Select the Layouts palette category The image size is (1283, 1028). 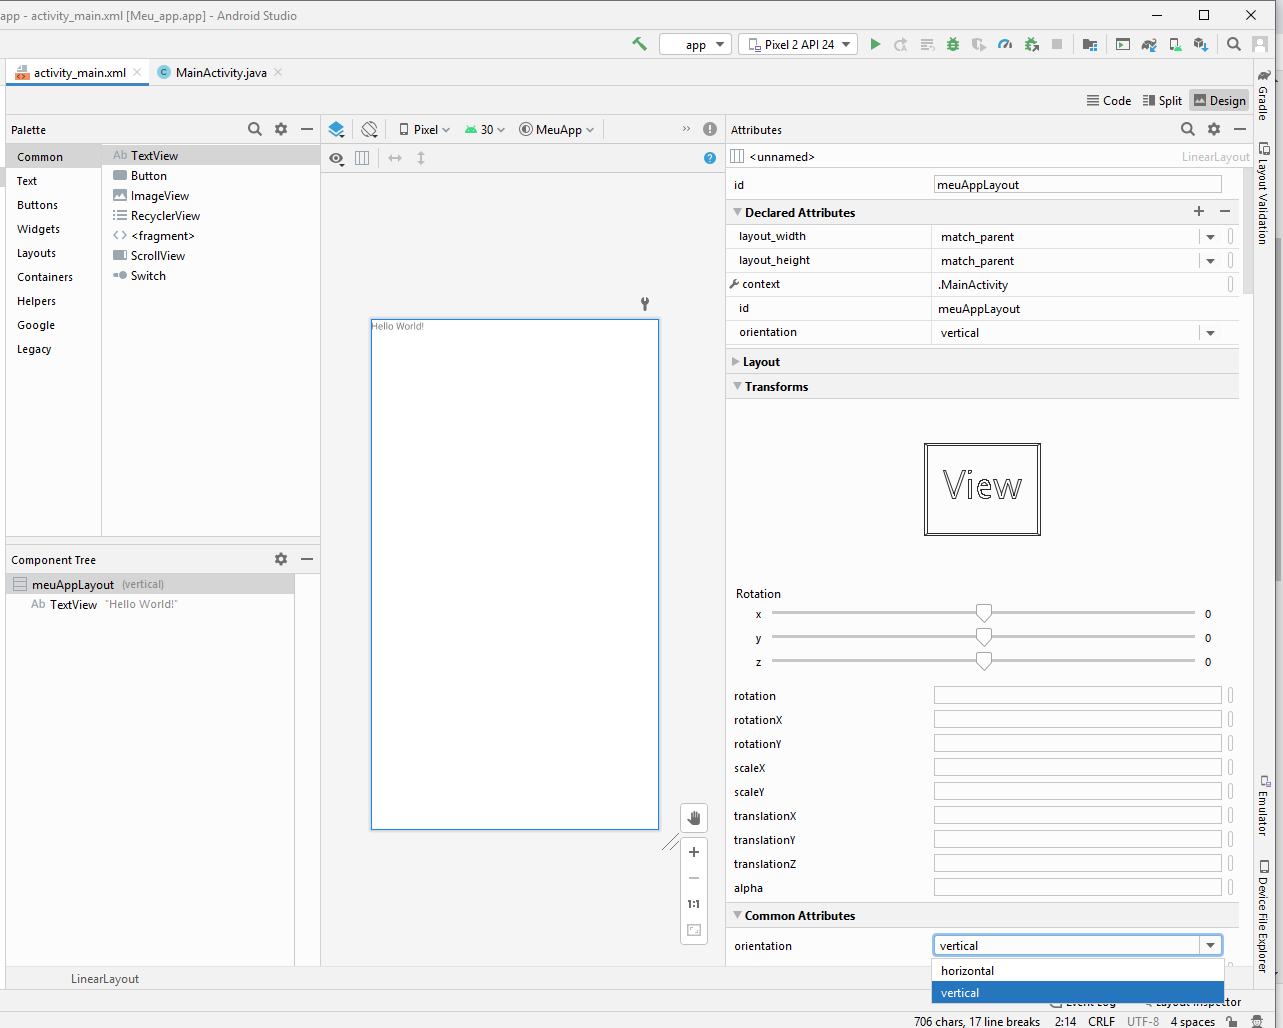tap(36, 253)
